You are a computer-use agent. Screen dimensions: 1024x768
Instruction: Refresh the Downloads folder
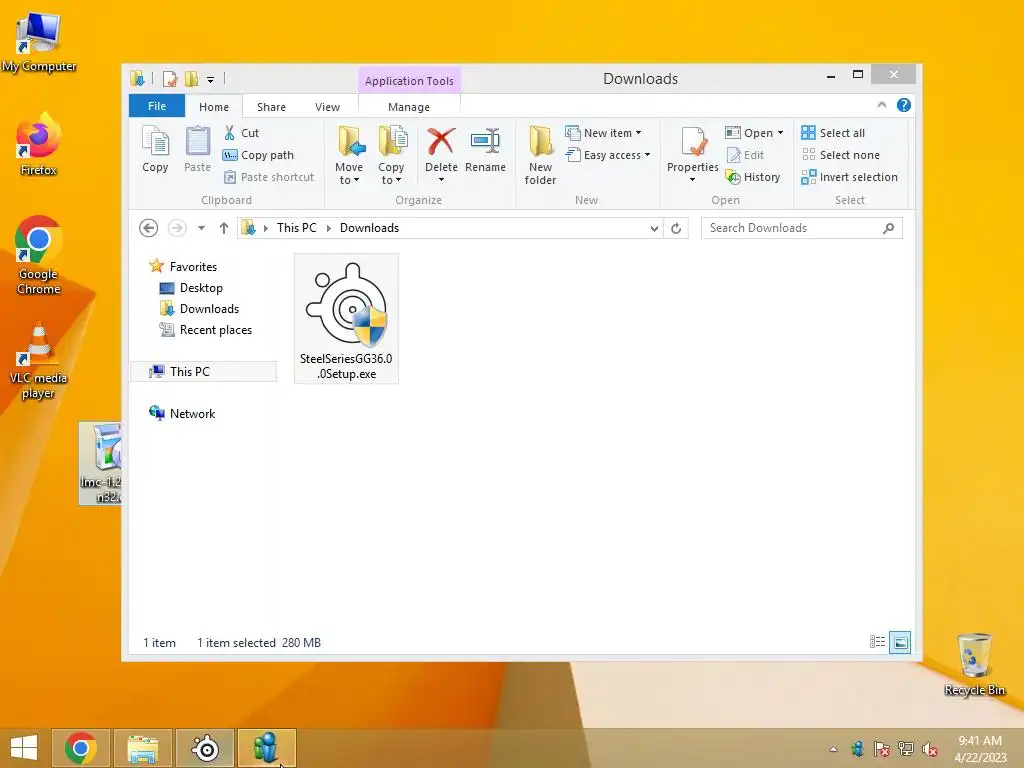coord(676,228)
